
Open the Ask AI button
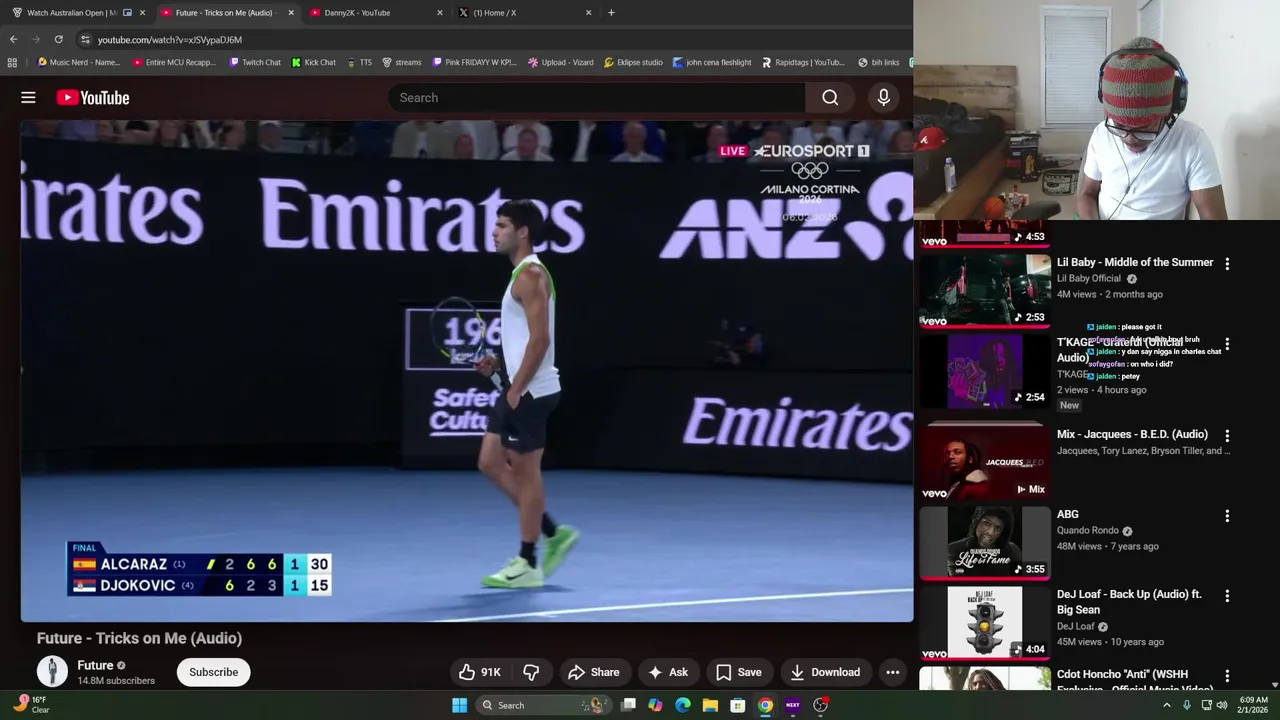coord(668,672)
